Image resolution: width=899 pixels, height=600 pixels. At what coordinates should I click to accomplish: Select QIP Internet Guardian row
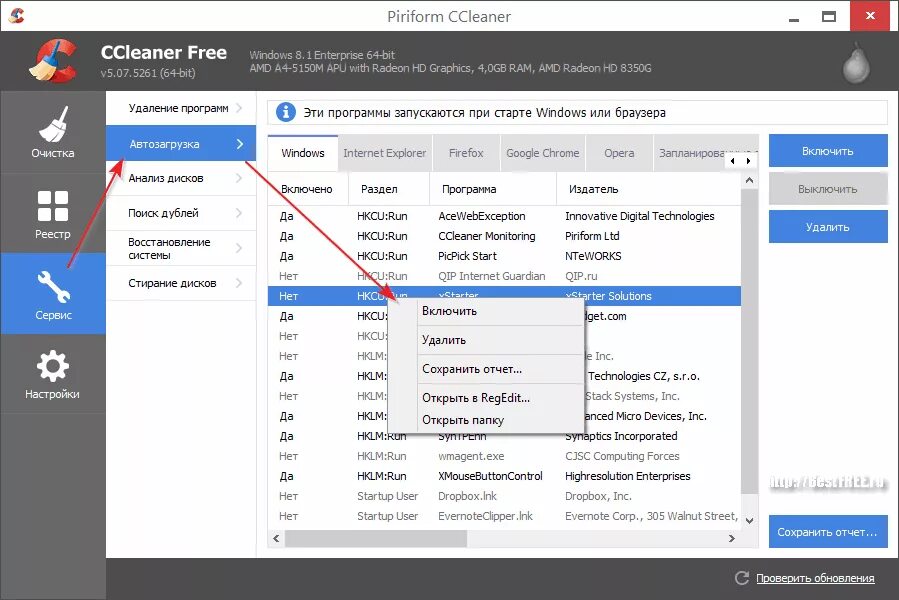pyautogui.click(x=505, y=276)
